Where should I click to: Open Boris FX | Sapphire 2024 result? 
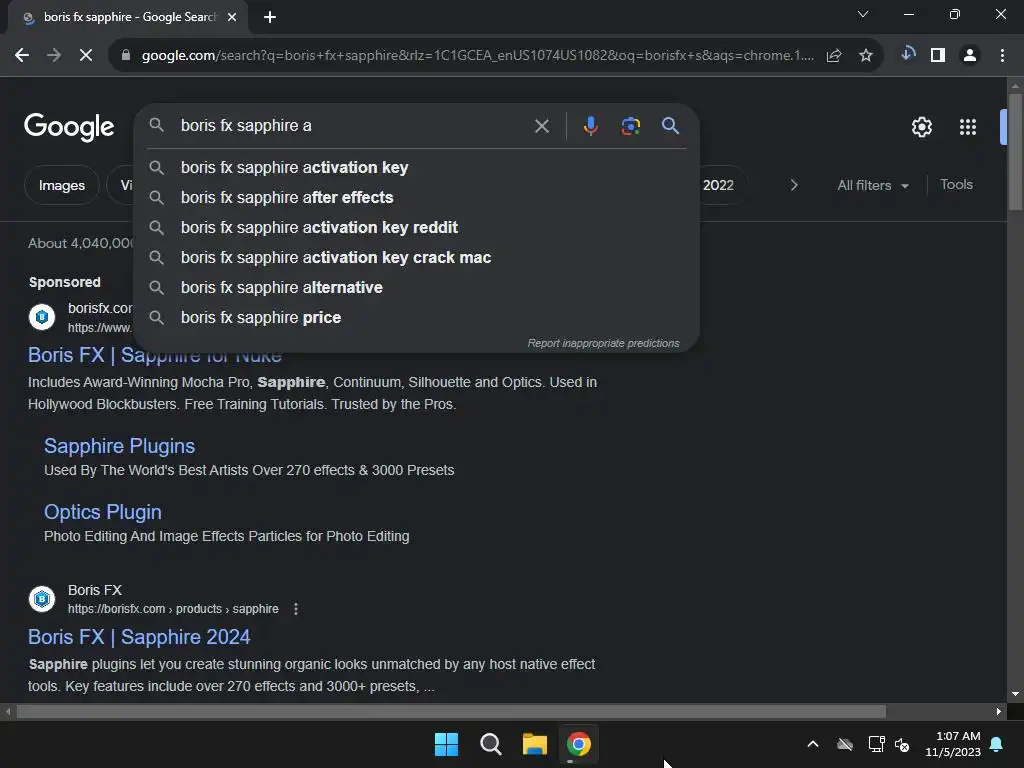pos(139,637)
